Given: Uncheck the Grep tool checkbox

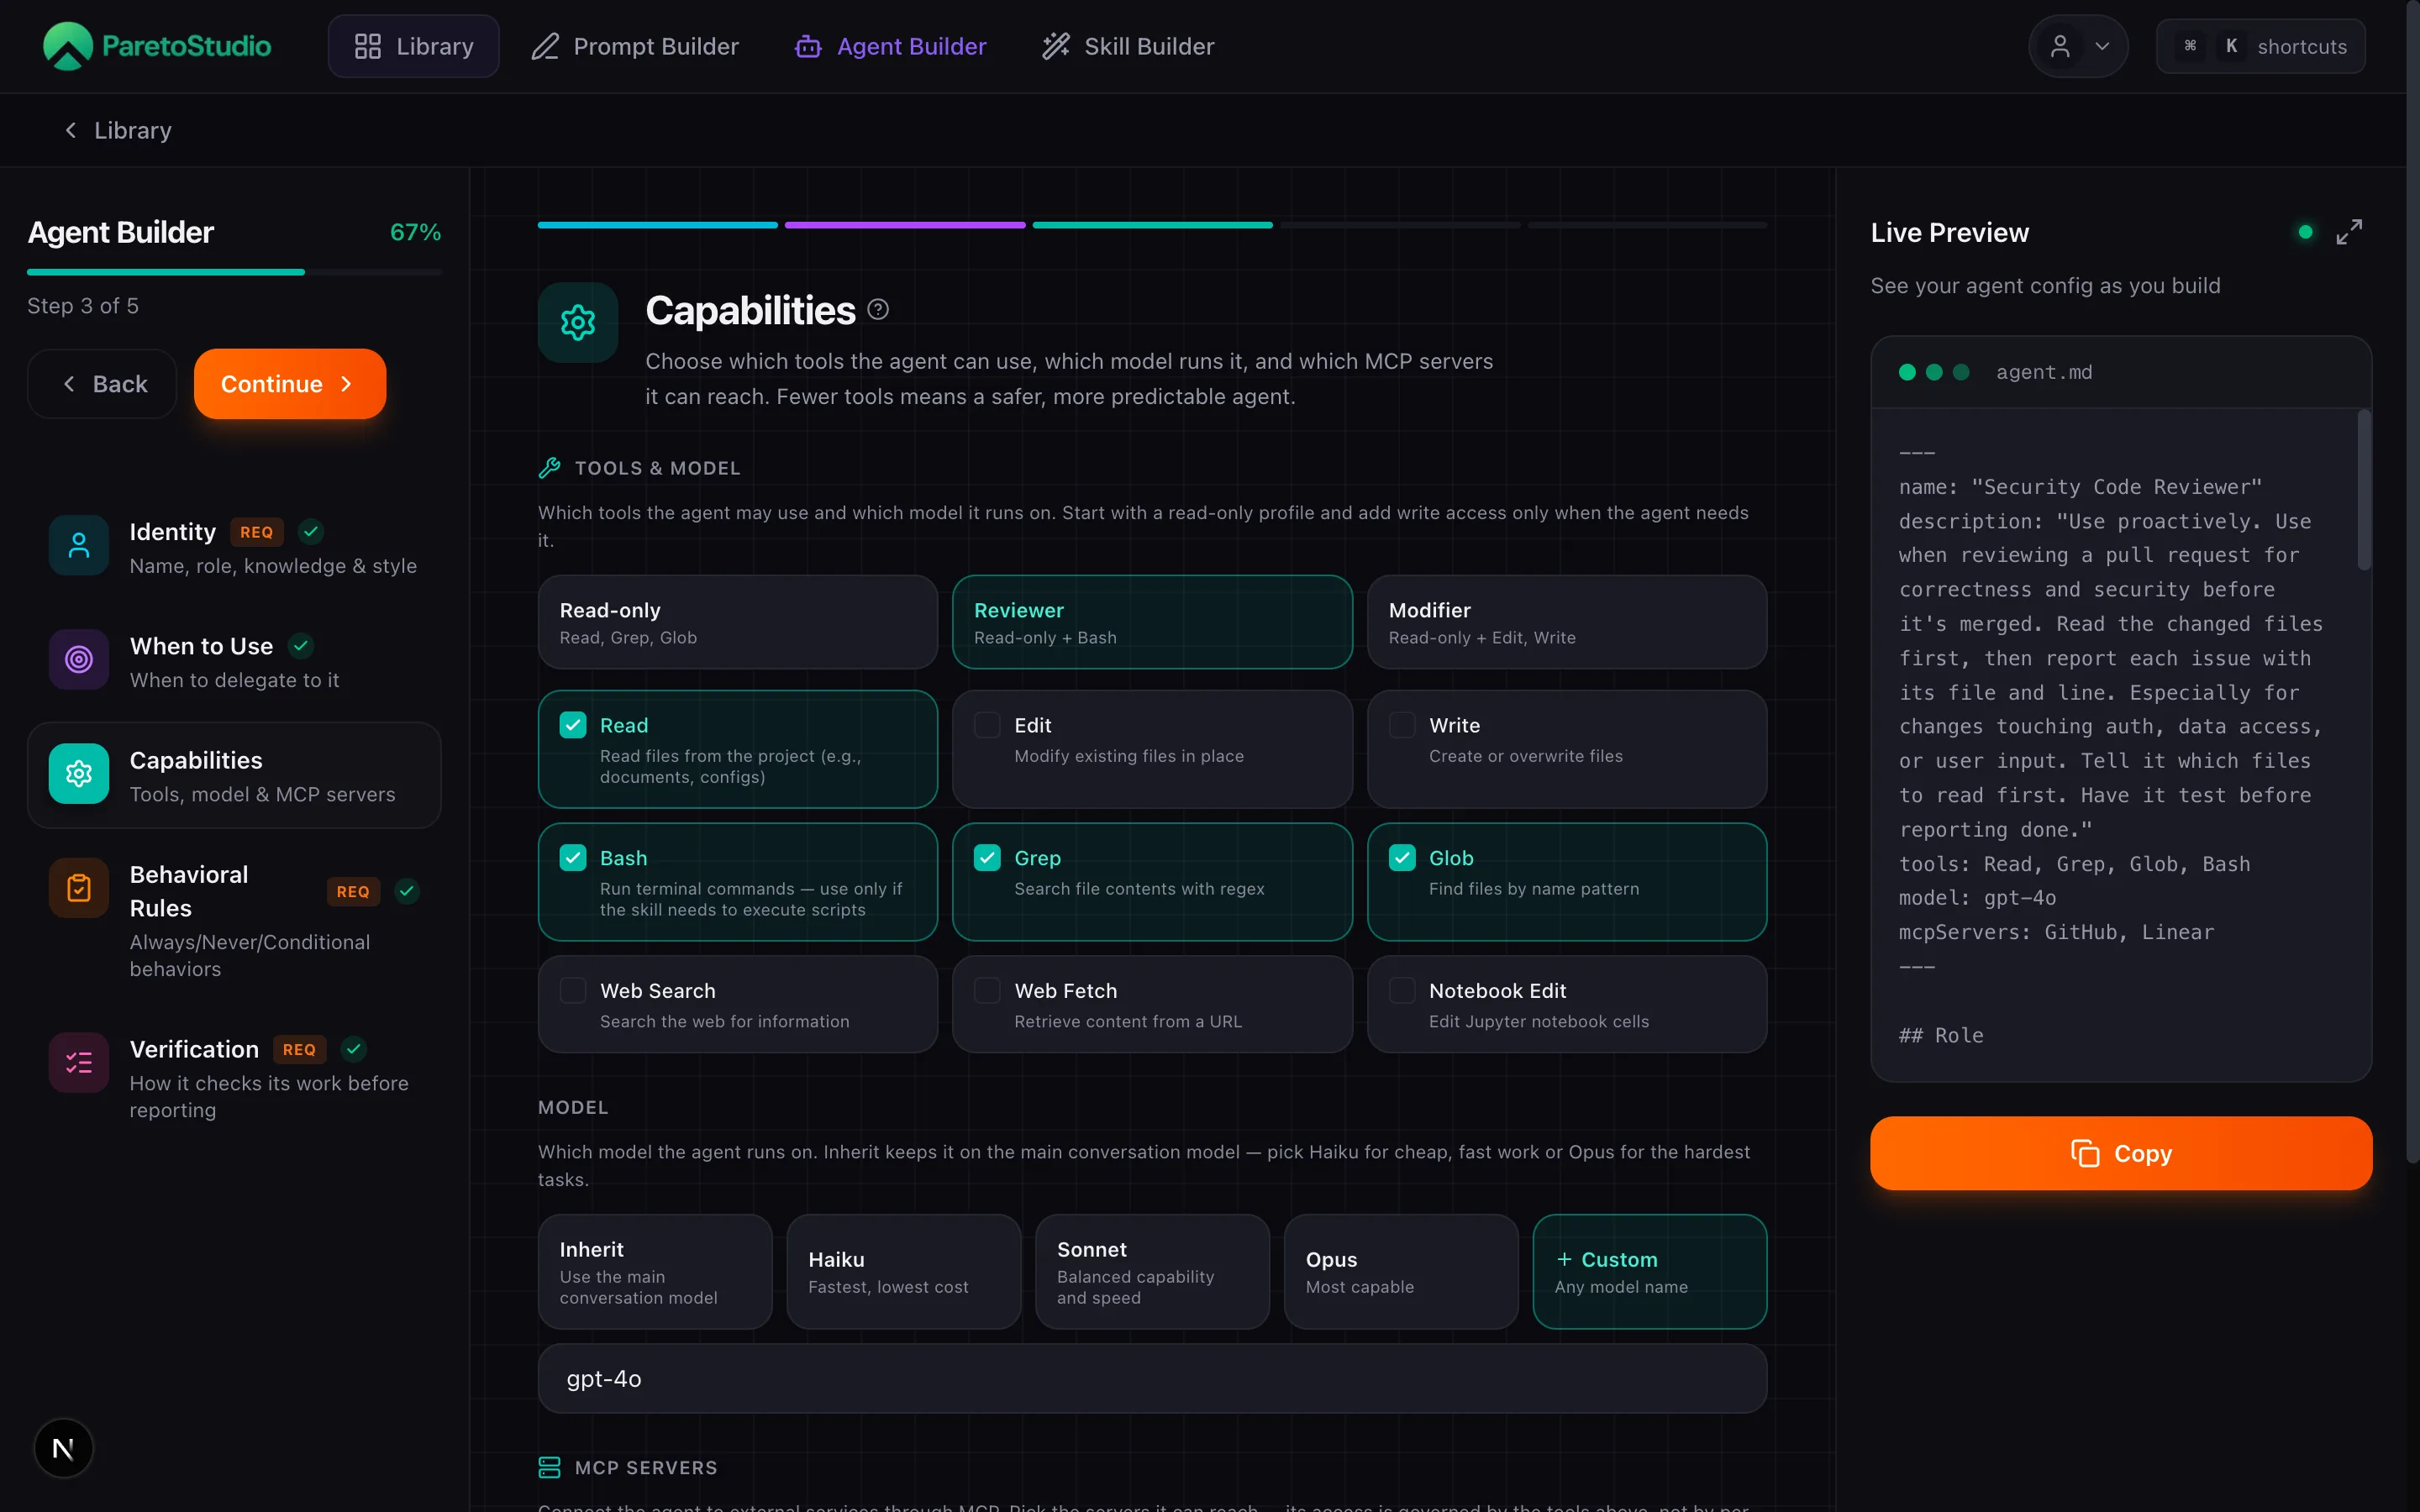Looking at the screenshot, I should pyautogui.click(x=987, y=858).
